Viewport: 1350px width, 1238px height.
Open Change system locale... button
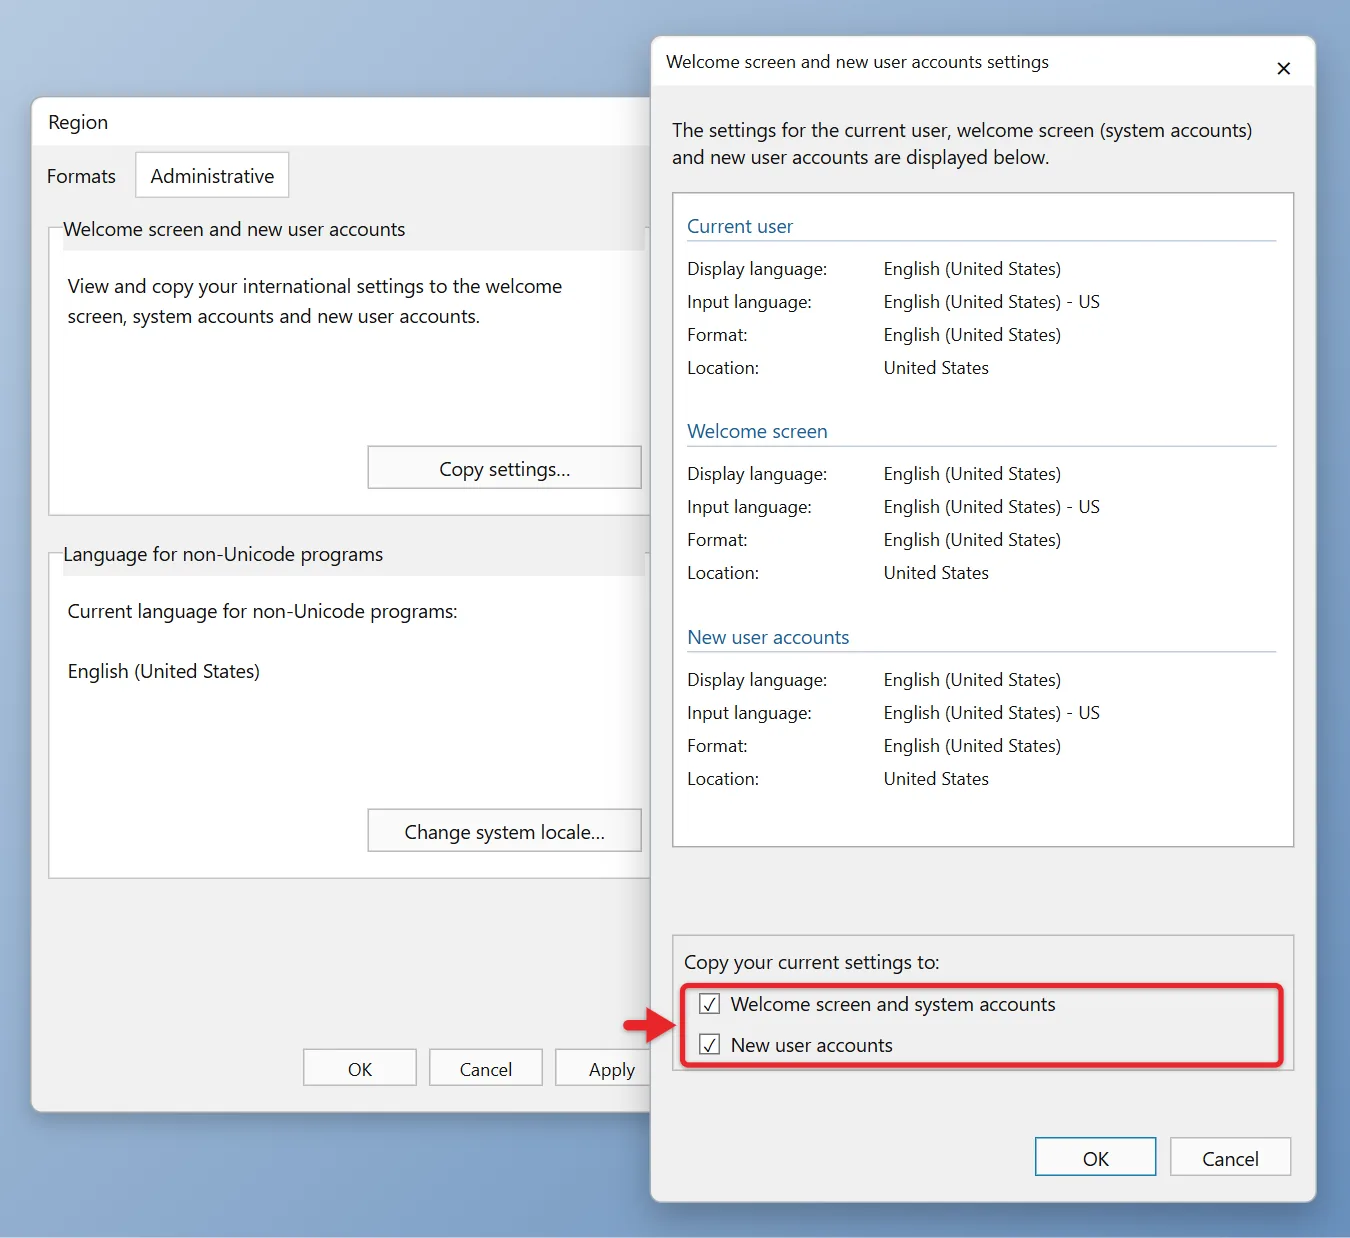[x=504, y=831]
